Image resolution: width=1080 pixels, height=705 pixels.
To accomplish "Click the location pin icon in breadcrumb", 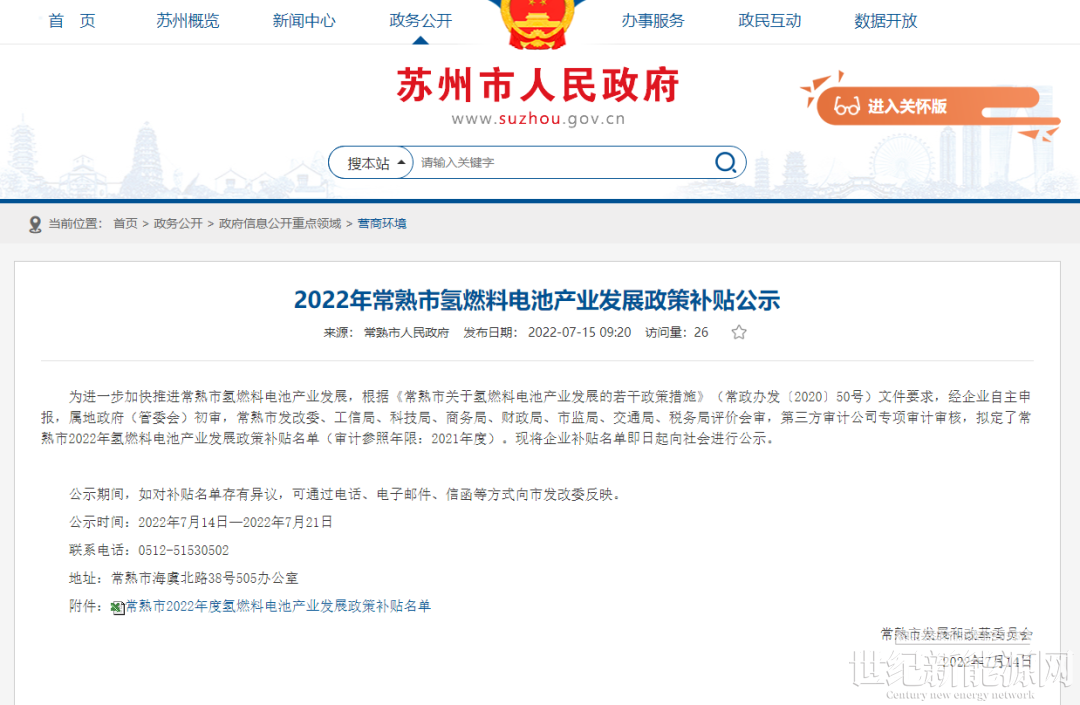I will coord(36,224).
